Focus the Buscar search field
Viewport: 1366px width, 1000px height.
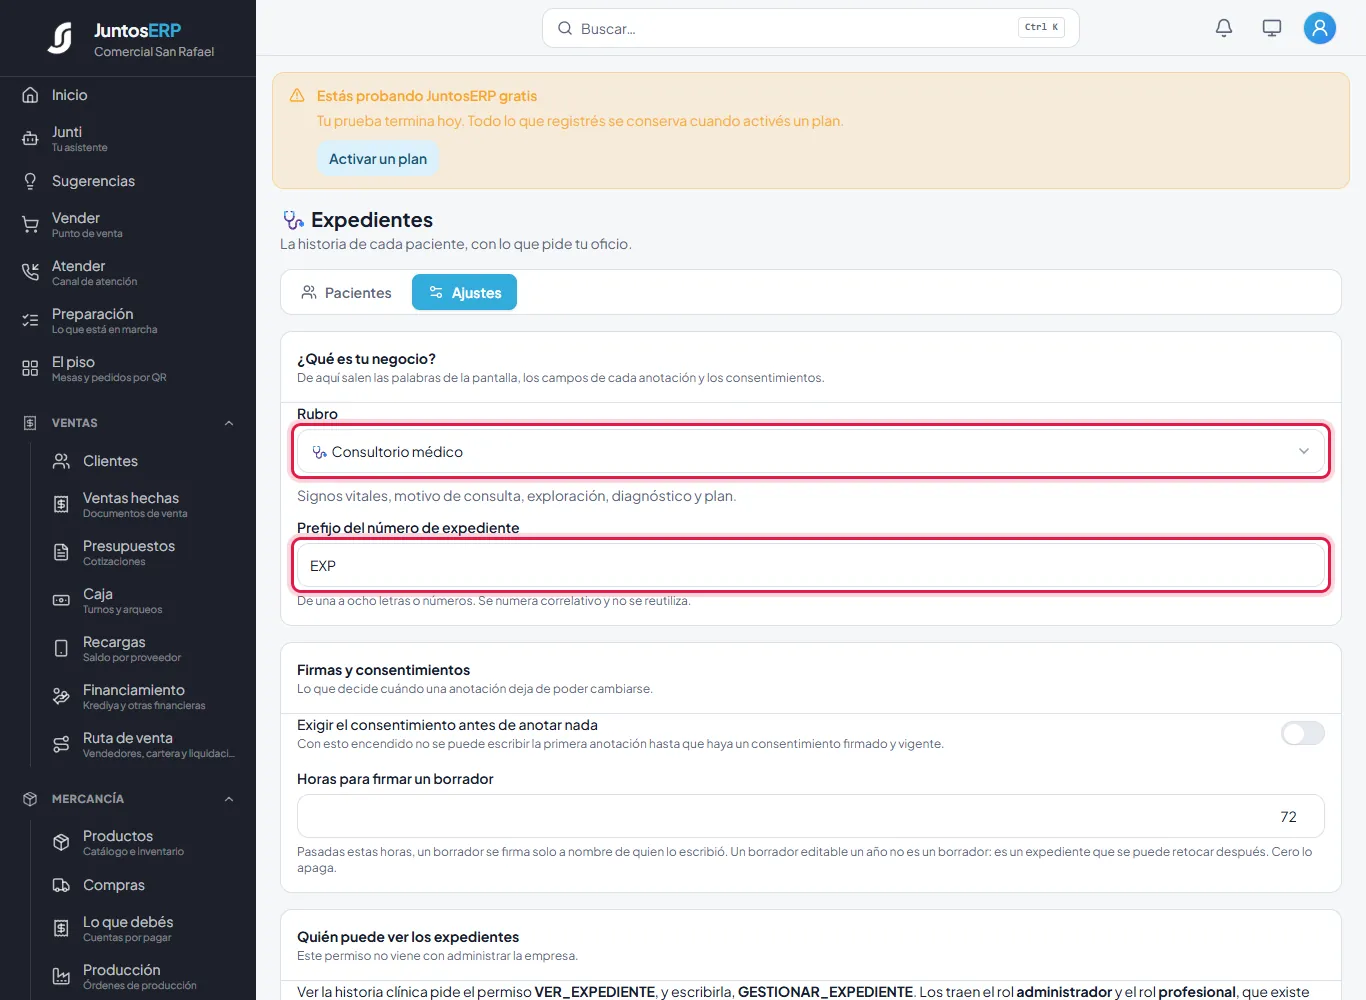click(x=811, y=28)
